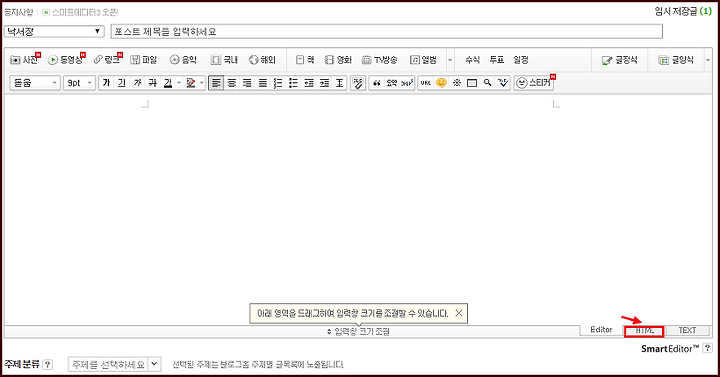The width and height of the screenshot is (720, 377).
Task: Close the resize hint tooltip
Action: pyautogui.click(x=459, y=313)
